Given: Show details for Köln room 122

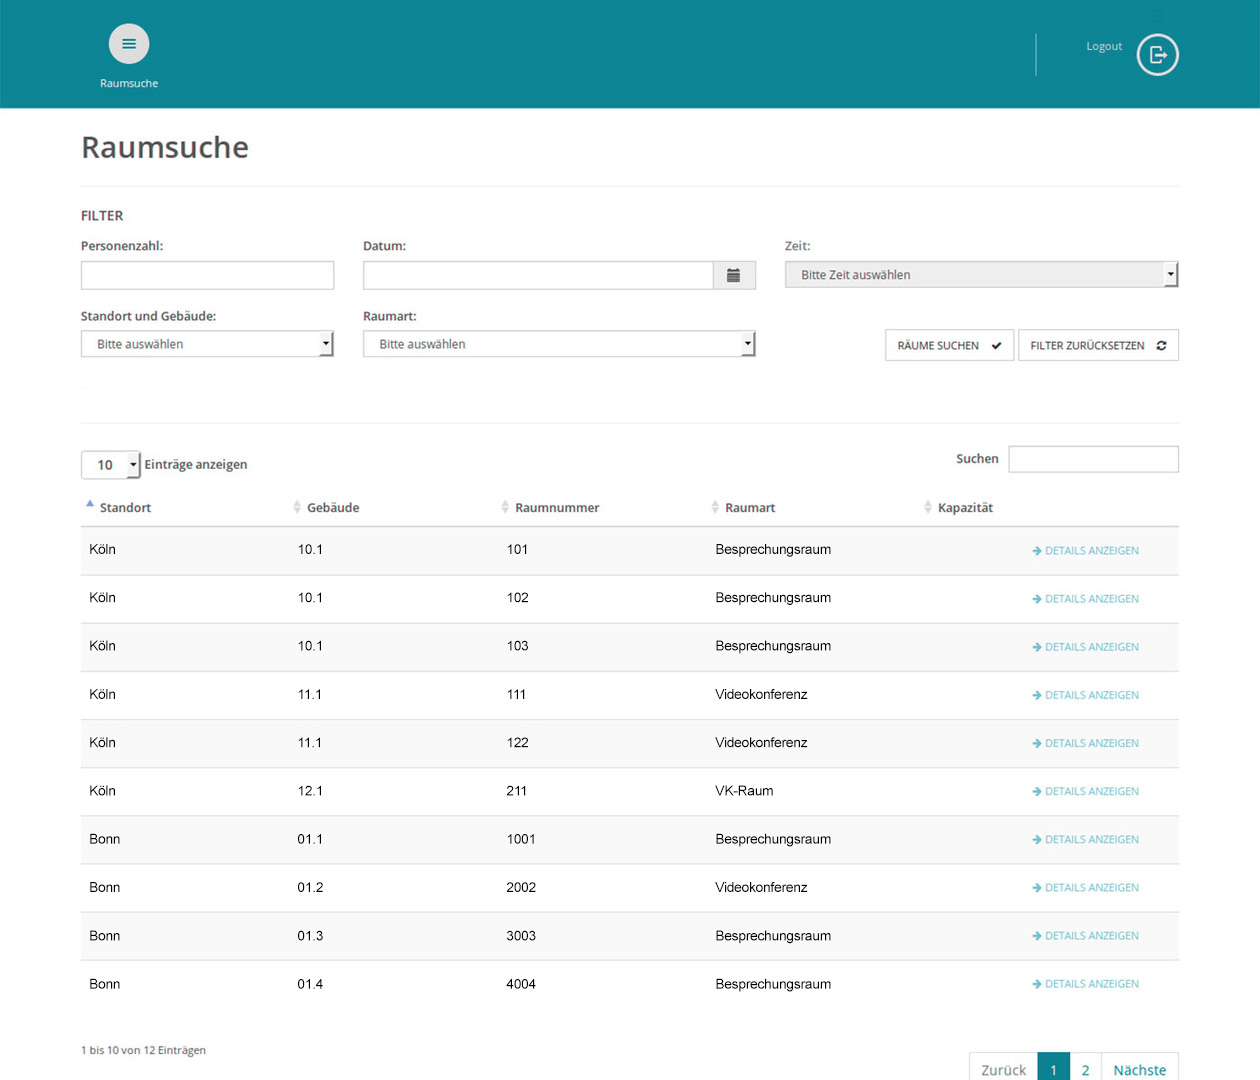Looking at the screenshot, I should pyautogui.click(x=1085, y=743).
